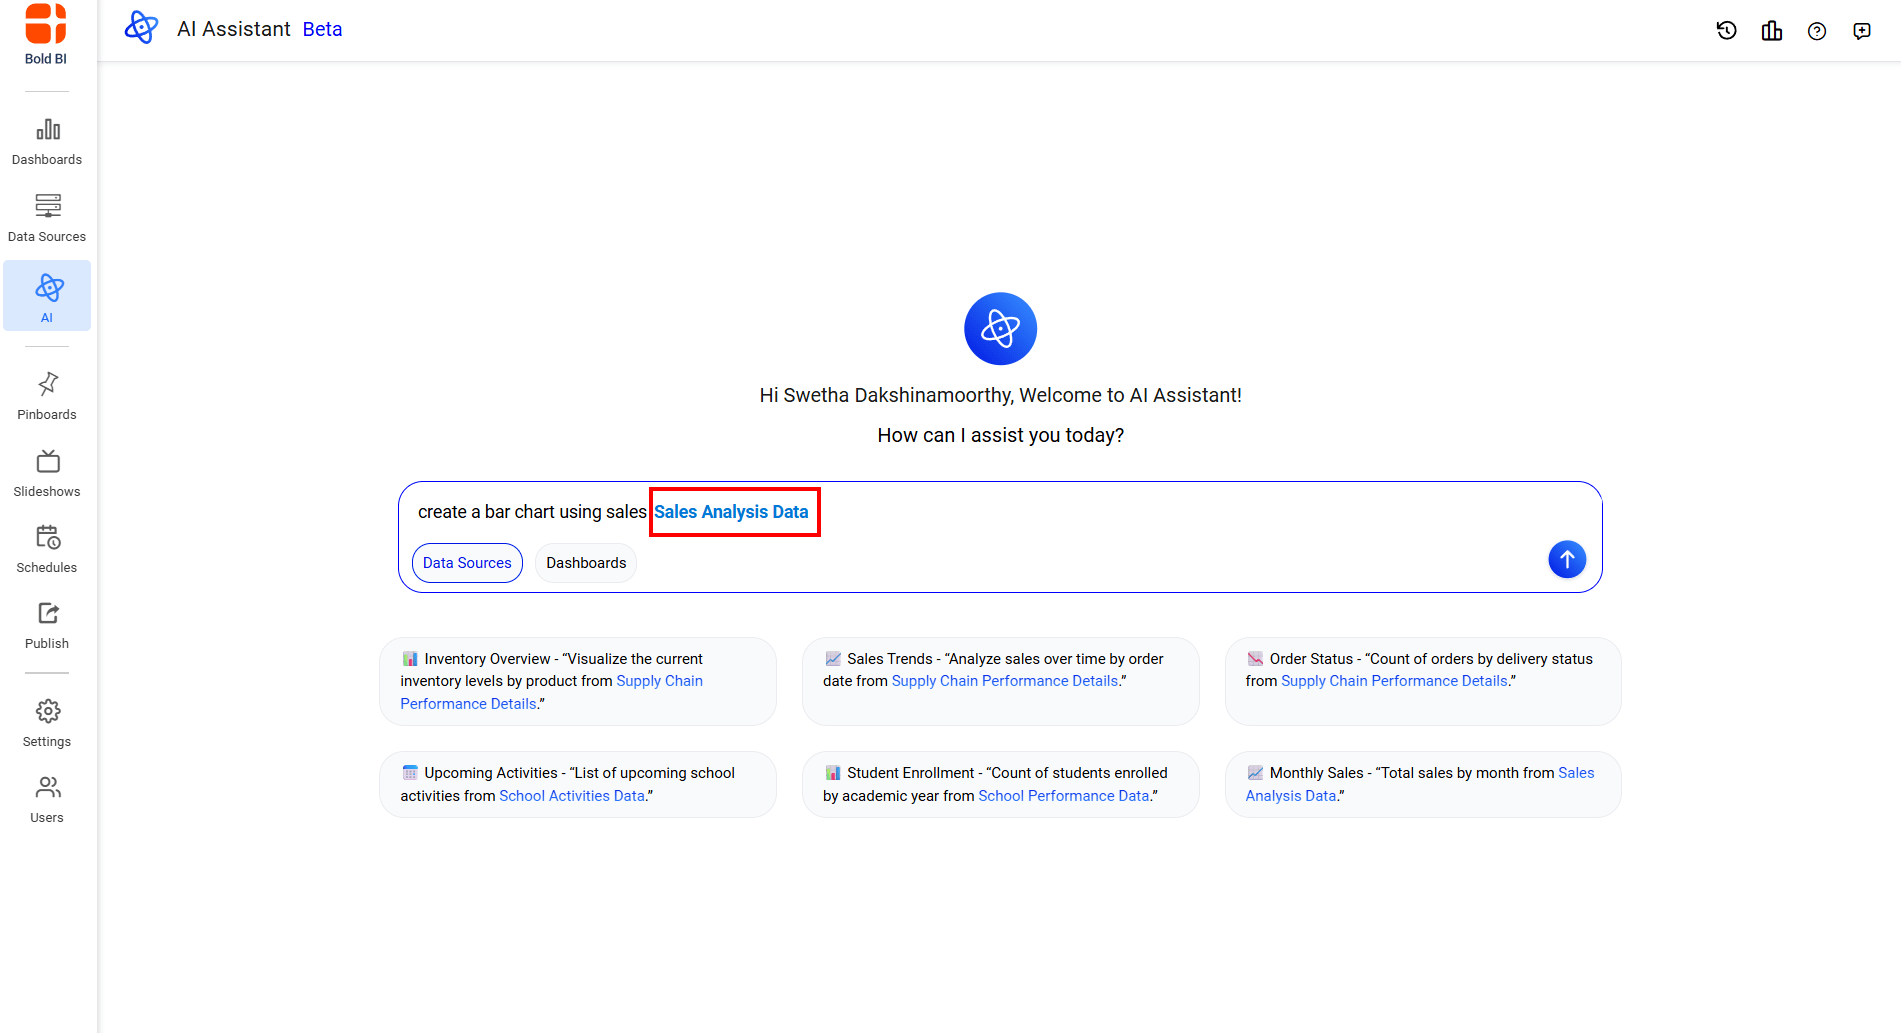Switch to the Dashboards chip in prompt box
Screen dimensions: 1901x1033
(586, 563)
